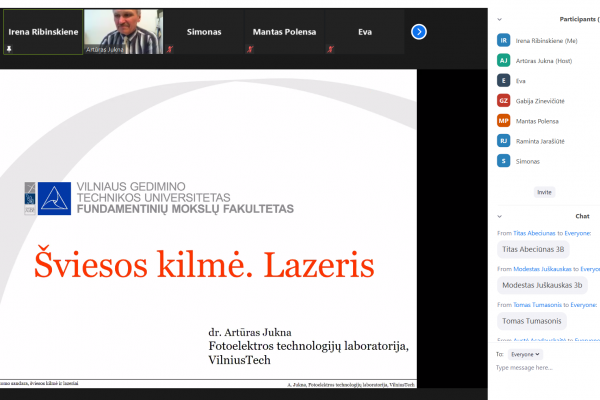The image size is (600, 400).
Task: Select Eva video tile
Action: click(365, 32)
